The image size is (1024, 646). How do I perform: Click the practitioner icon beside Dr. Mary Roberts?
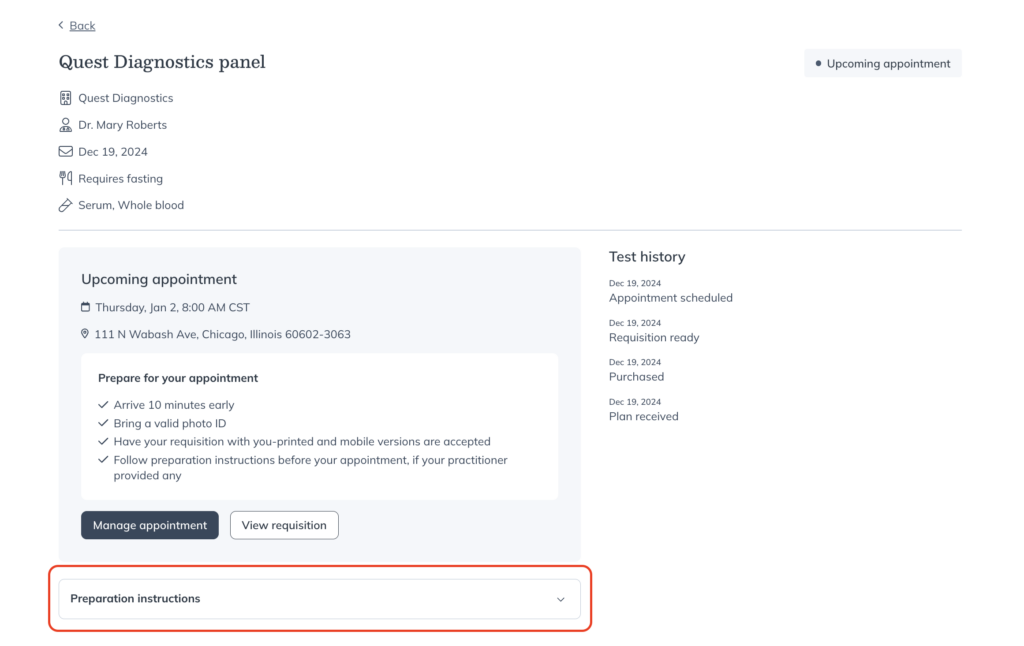pos(66,125)
